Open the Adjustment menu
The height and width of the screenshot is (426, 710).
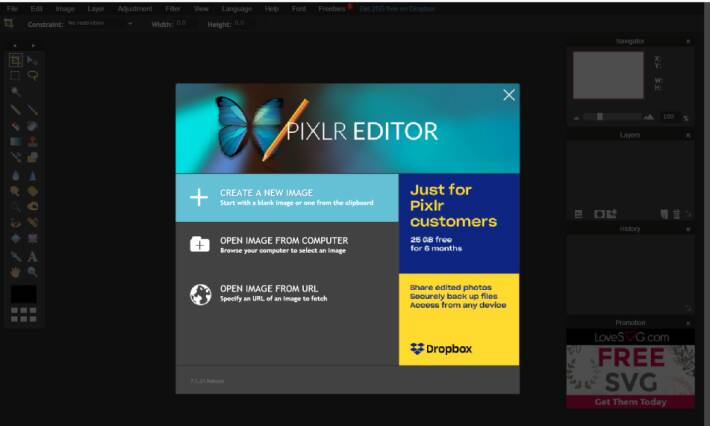click(135, 9)
